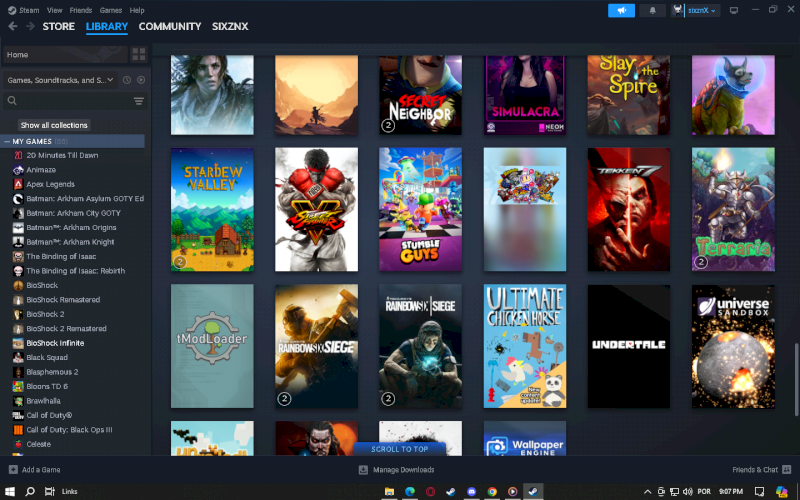Launch Discord from the taskbar
Viewport: 800px width, 500px height.
point(471,491)
